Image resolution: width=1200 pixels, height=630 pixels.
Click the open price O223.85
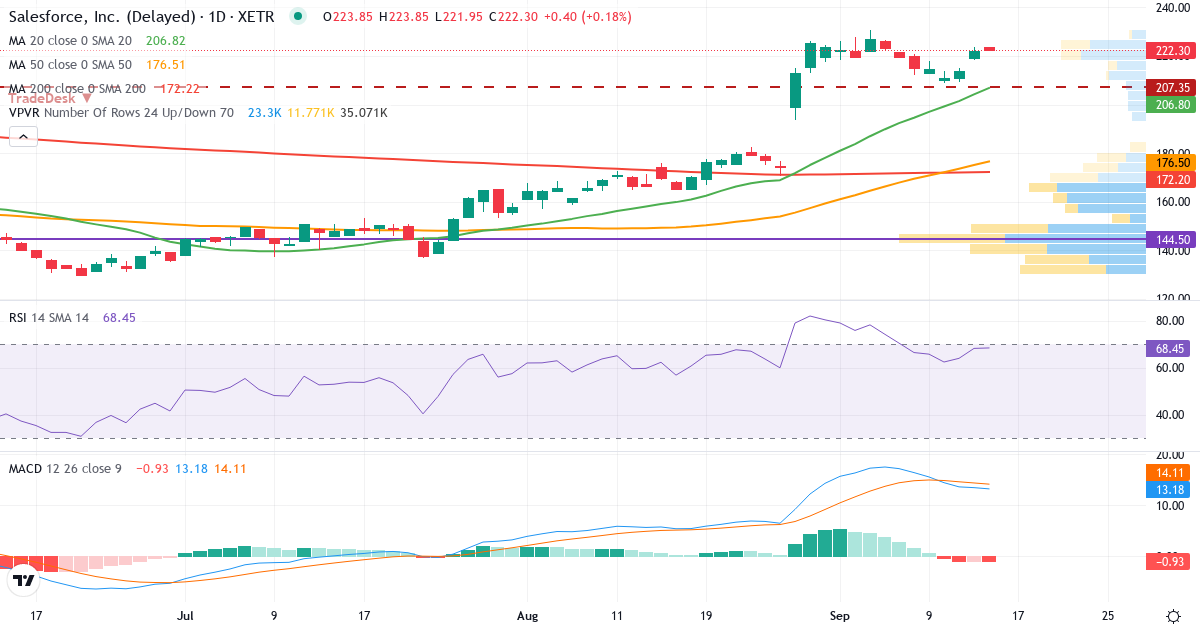click(x=350, y=16)
